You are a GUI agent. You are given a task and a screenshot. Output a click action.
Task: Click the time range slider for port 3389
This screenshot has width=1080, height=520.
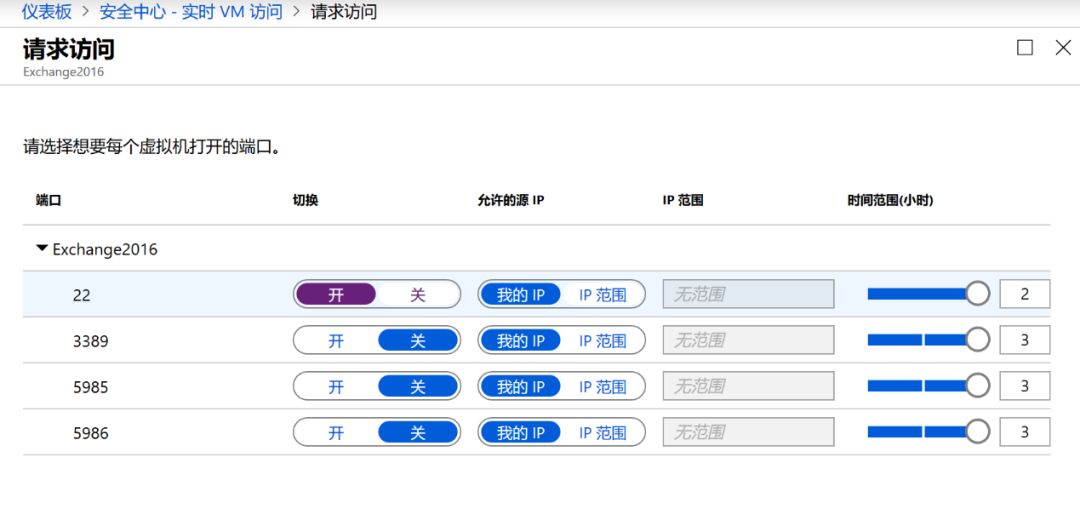(917, 340)
